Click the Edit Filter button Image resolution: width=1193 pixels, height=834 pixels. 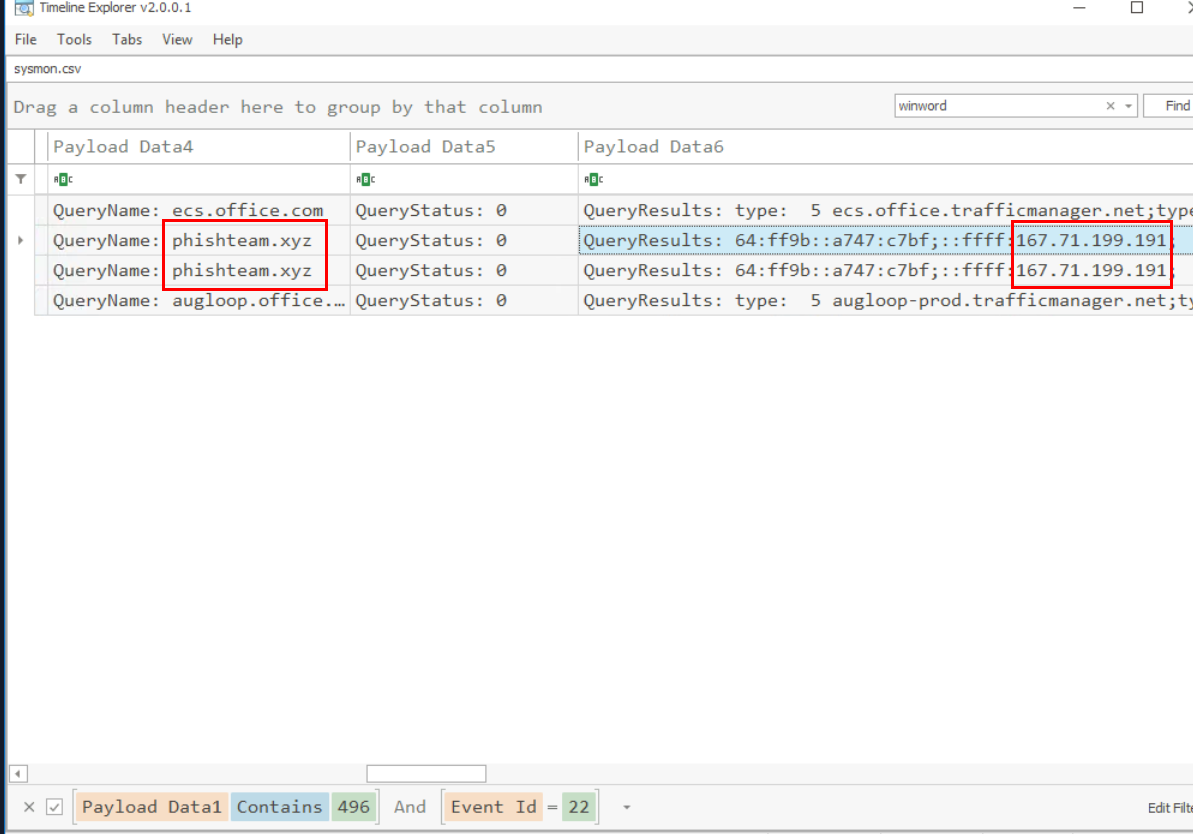click(x=1169, y=808)
